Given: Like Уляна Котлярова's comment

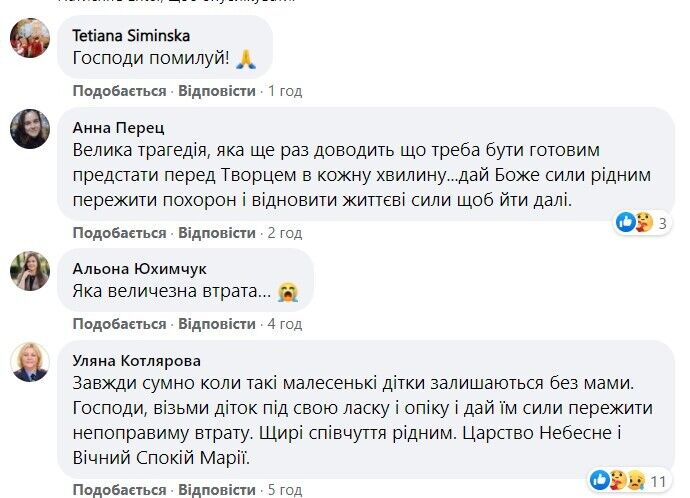Looking at the screenshot, I should point(119,491).
